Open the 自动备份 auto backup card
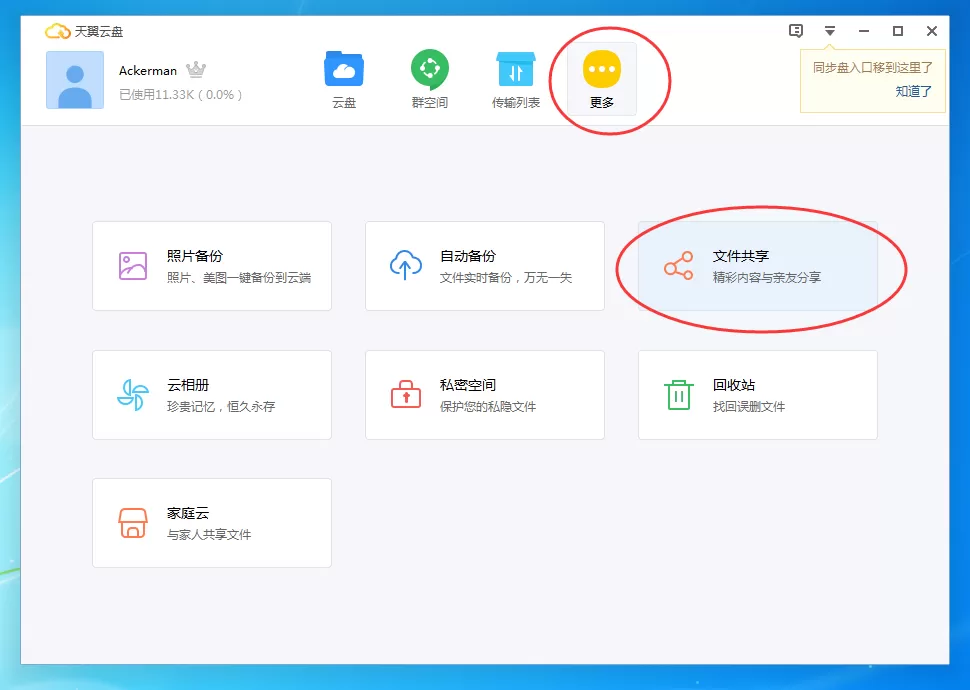Image resolution: width=970 pixels, height=690 pixels. (x=485, y=266)
